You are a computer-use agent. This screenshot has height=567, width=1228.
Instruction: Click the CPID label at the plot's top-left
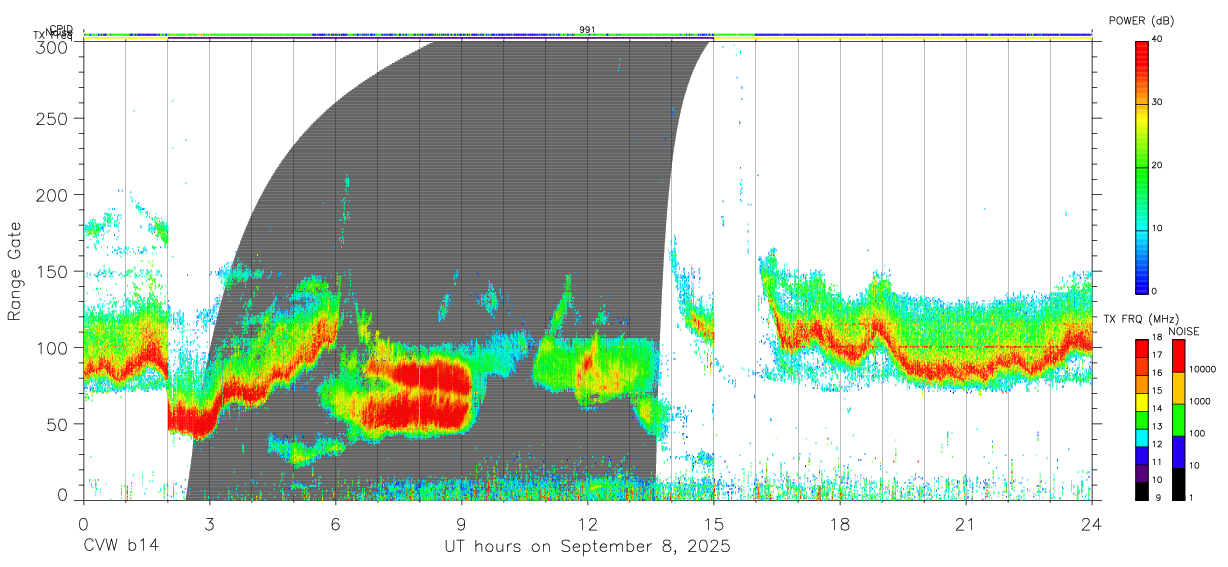pos(61,29)
